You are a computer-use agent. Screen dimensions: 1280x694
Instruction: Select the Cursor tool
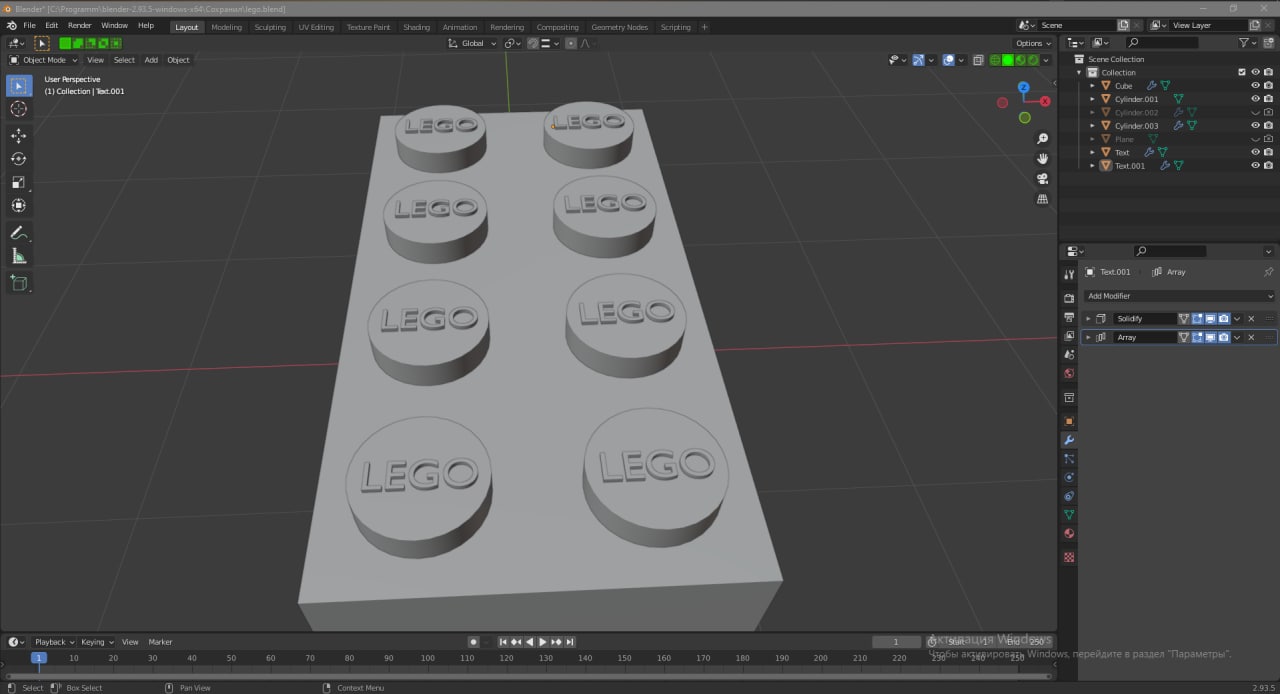coord(19,109)
